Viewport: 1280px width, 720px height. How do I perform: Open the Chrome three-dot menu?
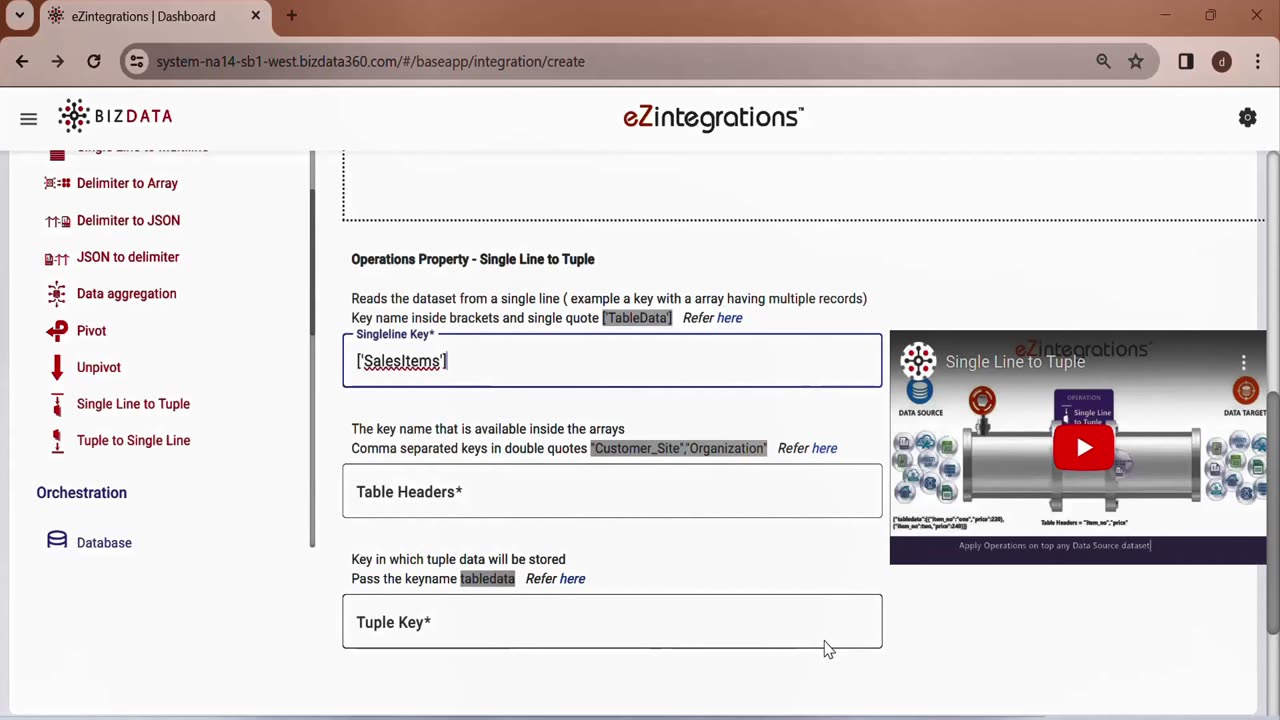click(x=1257, y=62)
